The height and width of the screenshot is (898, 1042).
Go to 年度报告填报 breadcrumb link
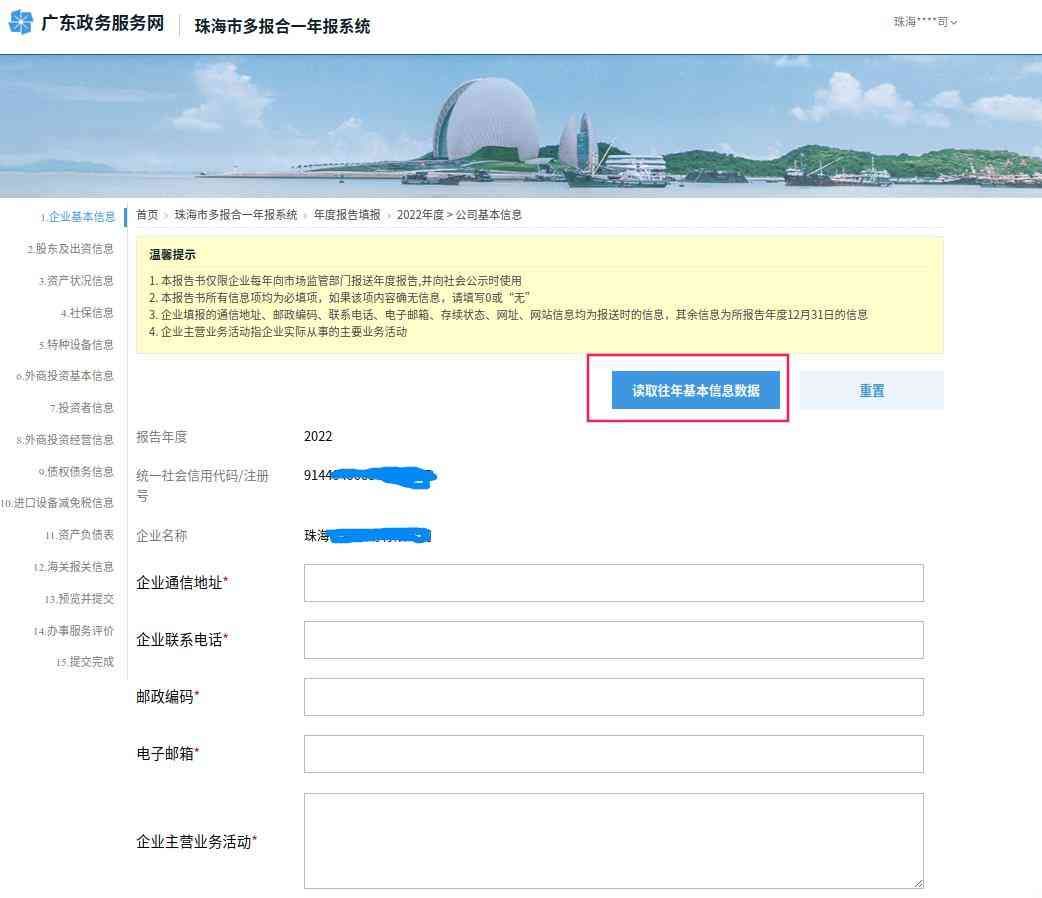346,215
